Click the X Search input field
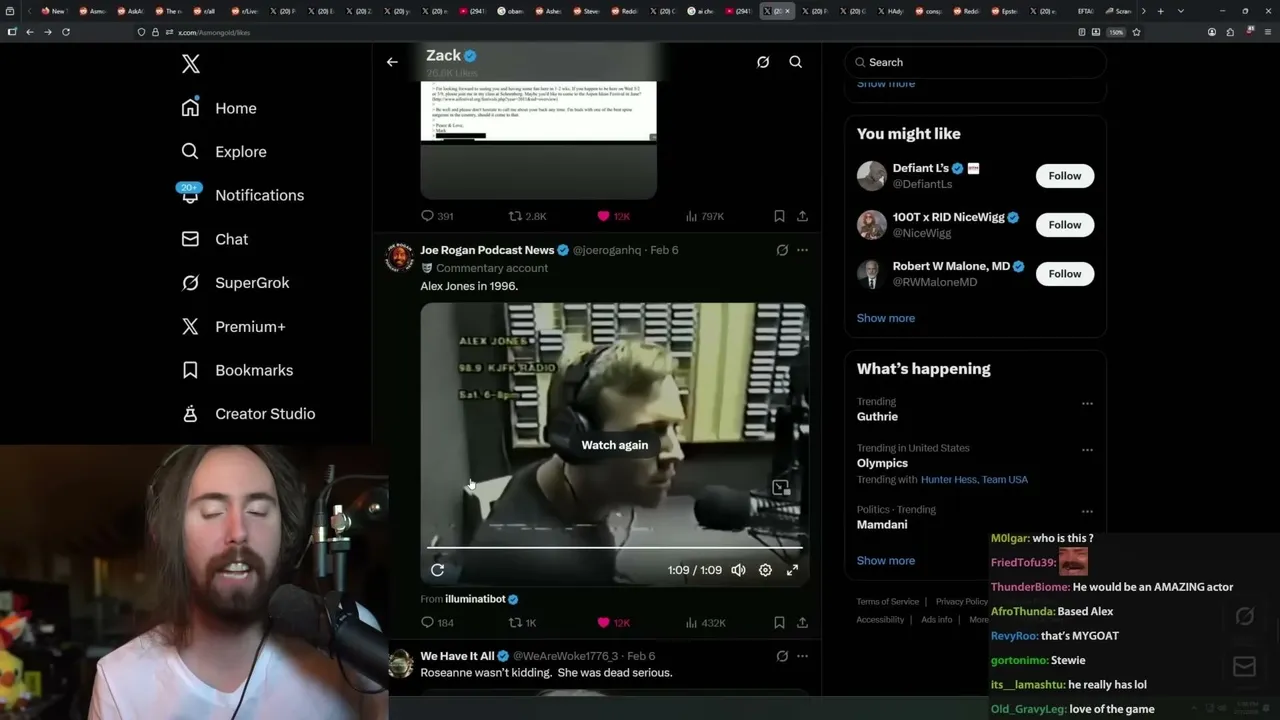1280x720 pixels. click(975, 62)
